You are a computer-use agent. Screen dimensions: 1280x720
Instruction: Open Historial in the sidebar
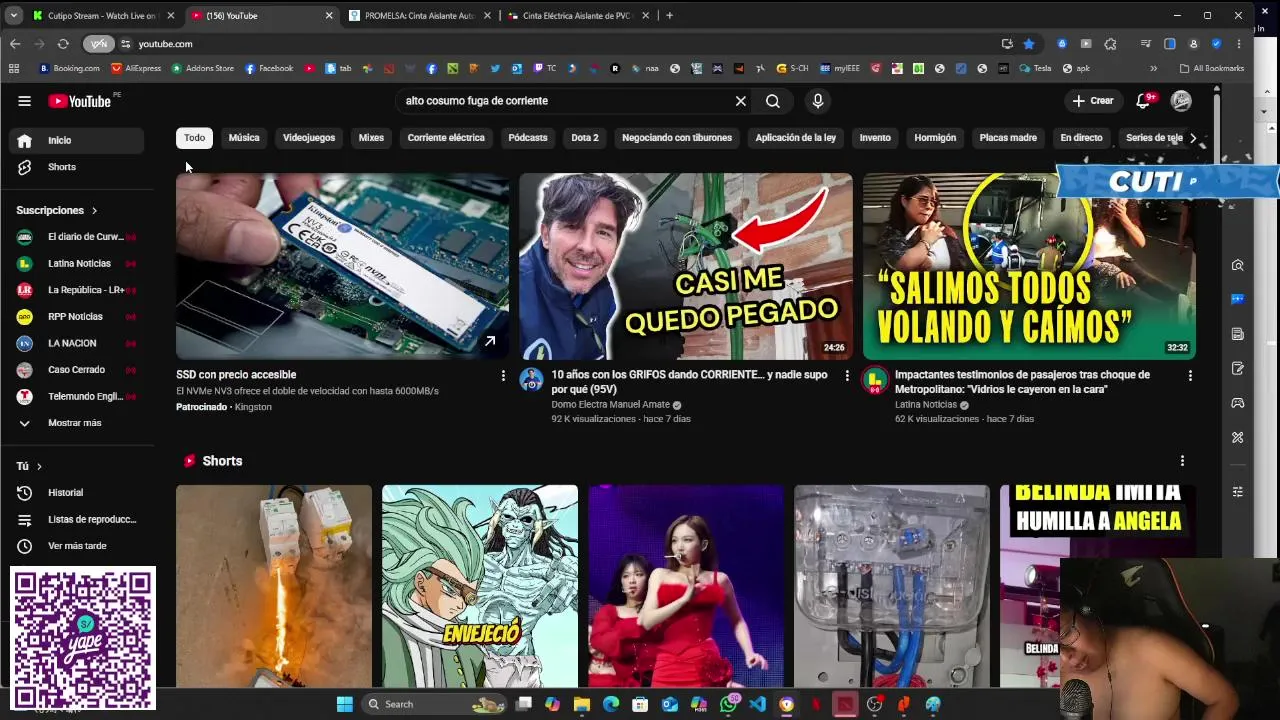(78, 493)
